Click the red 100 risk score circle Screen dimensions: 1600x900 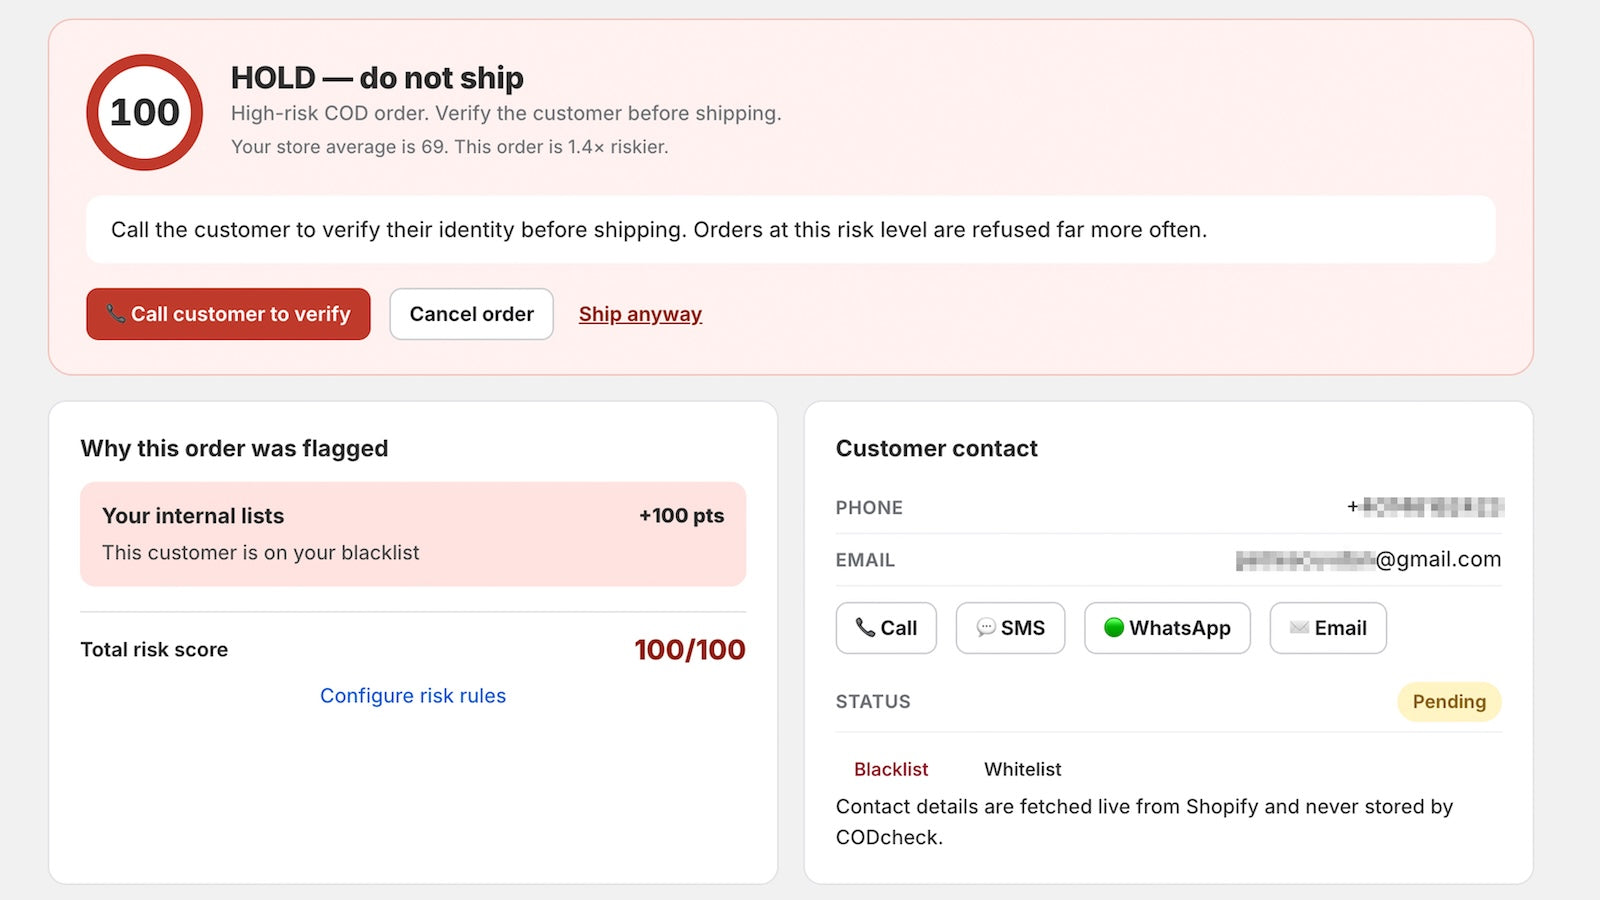(x=145, y=112)
